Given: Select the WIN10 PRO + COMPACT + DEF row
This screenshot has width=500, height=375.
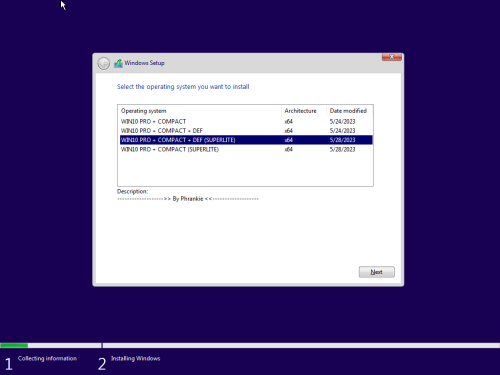Looking at the screenshot, I should pos(246,131).
